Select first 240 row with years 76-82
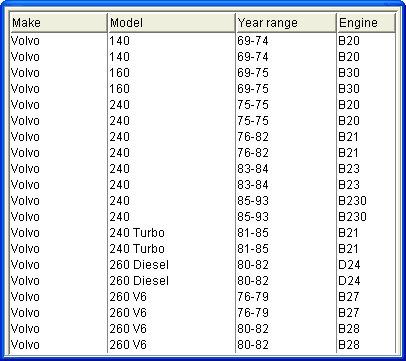Screen dimensions: 406x361 (203, 137)
